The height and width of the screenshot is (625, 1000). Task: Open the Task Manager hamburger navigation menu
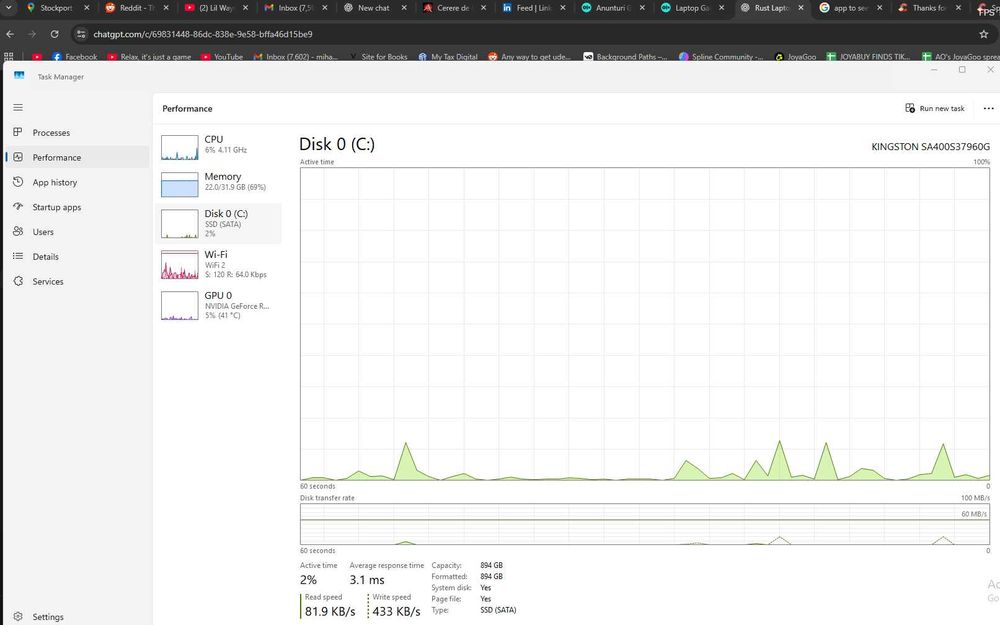coord(18,107)
